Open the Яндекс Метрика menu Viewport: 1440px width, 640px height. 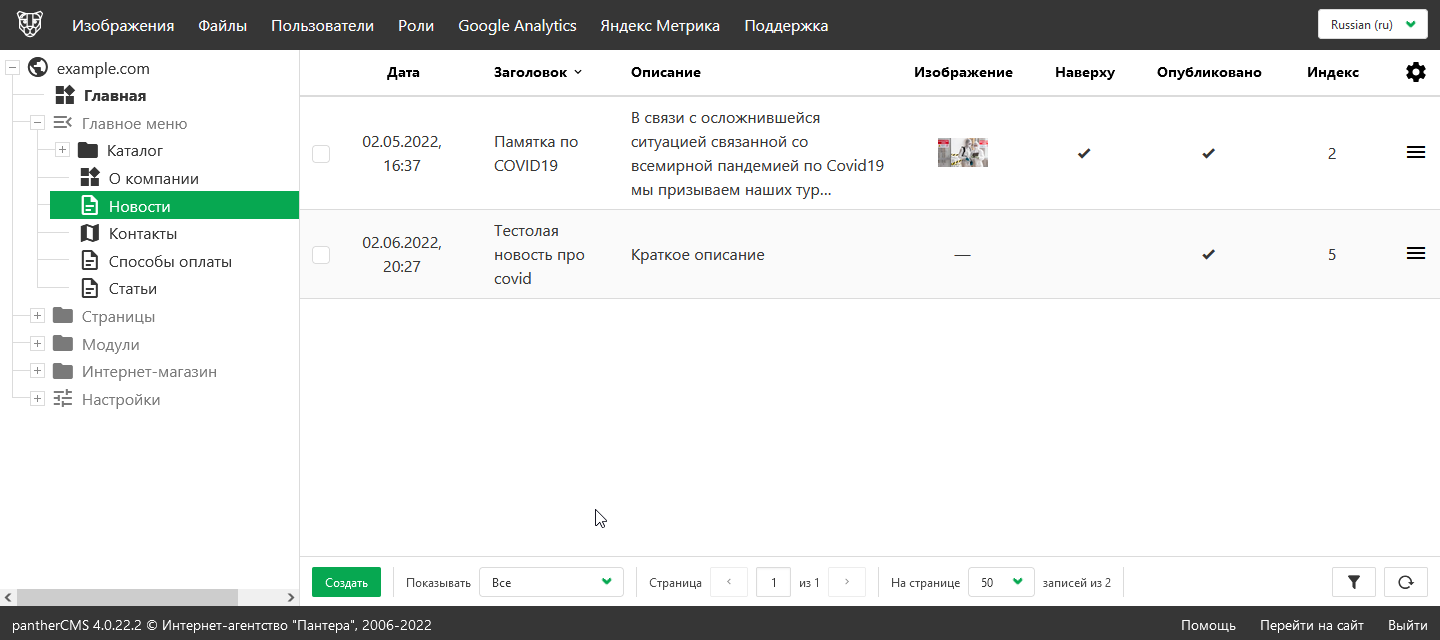tap(659, 26)
